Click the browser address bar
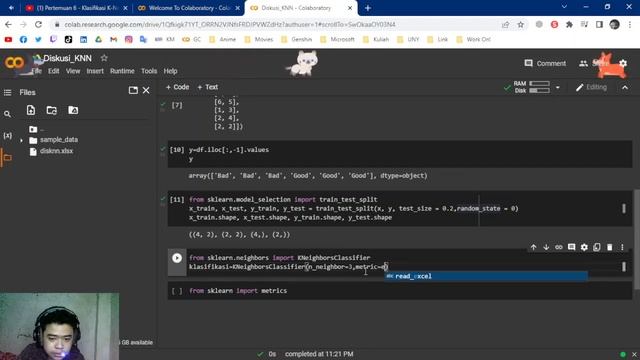The height and width of the screenshot is (360, 640). tap(278, 24)
